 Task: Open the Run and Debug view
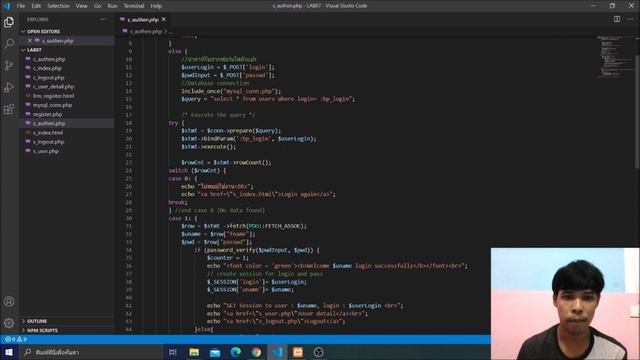(x=9, y=87)
